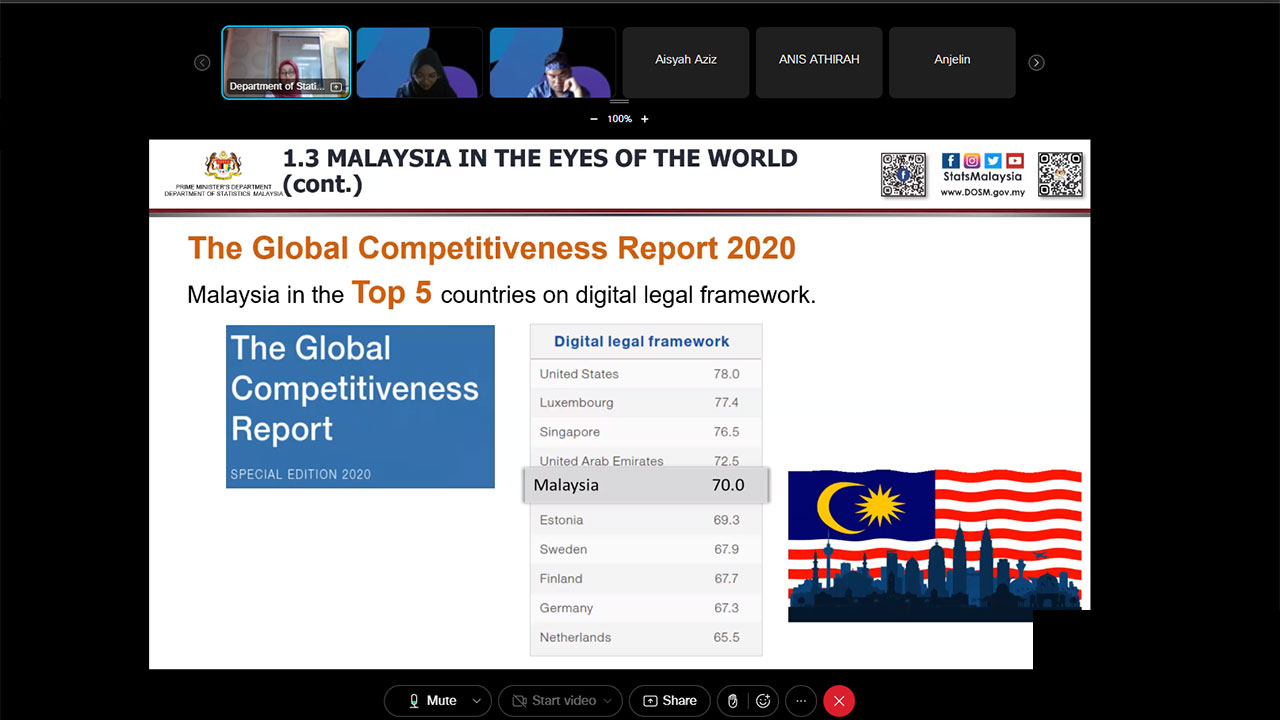
Task: Open the audio options dropdown arrow beside Mute
Action: point(477,701)
